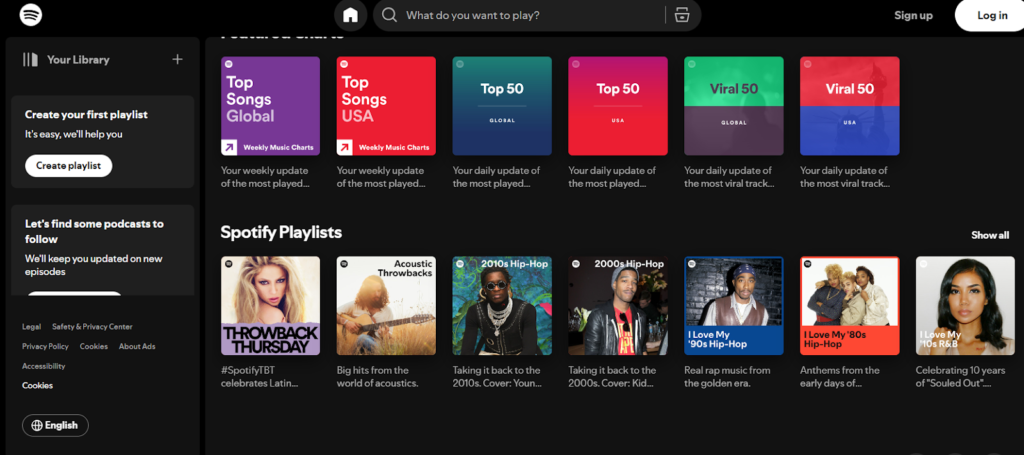Click the Spotify Playlists section heading

(x=281, y=232)
